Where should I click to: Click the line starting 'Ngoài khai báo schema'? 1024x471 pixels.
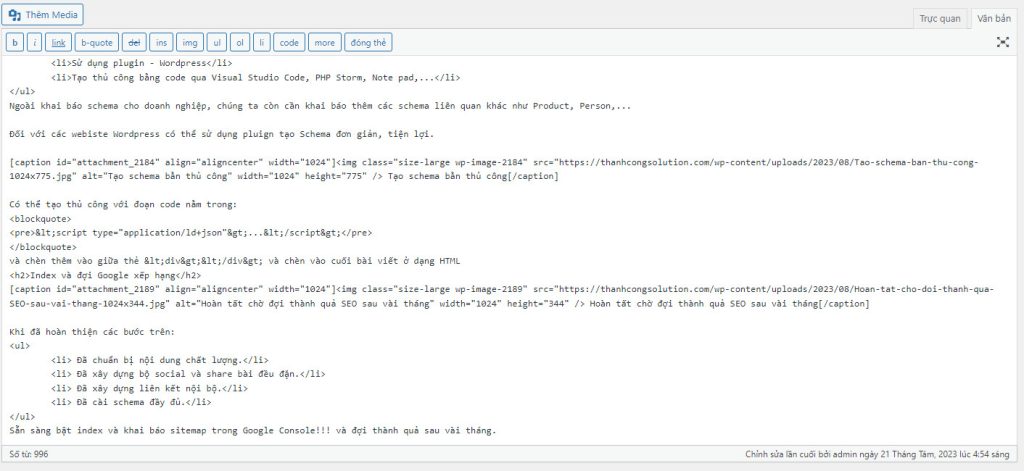[320, 106]
